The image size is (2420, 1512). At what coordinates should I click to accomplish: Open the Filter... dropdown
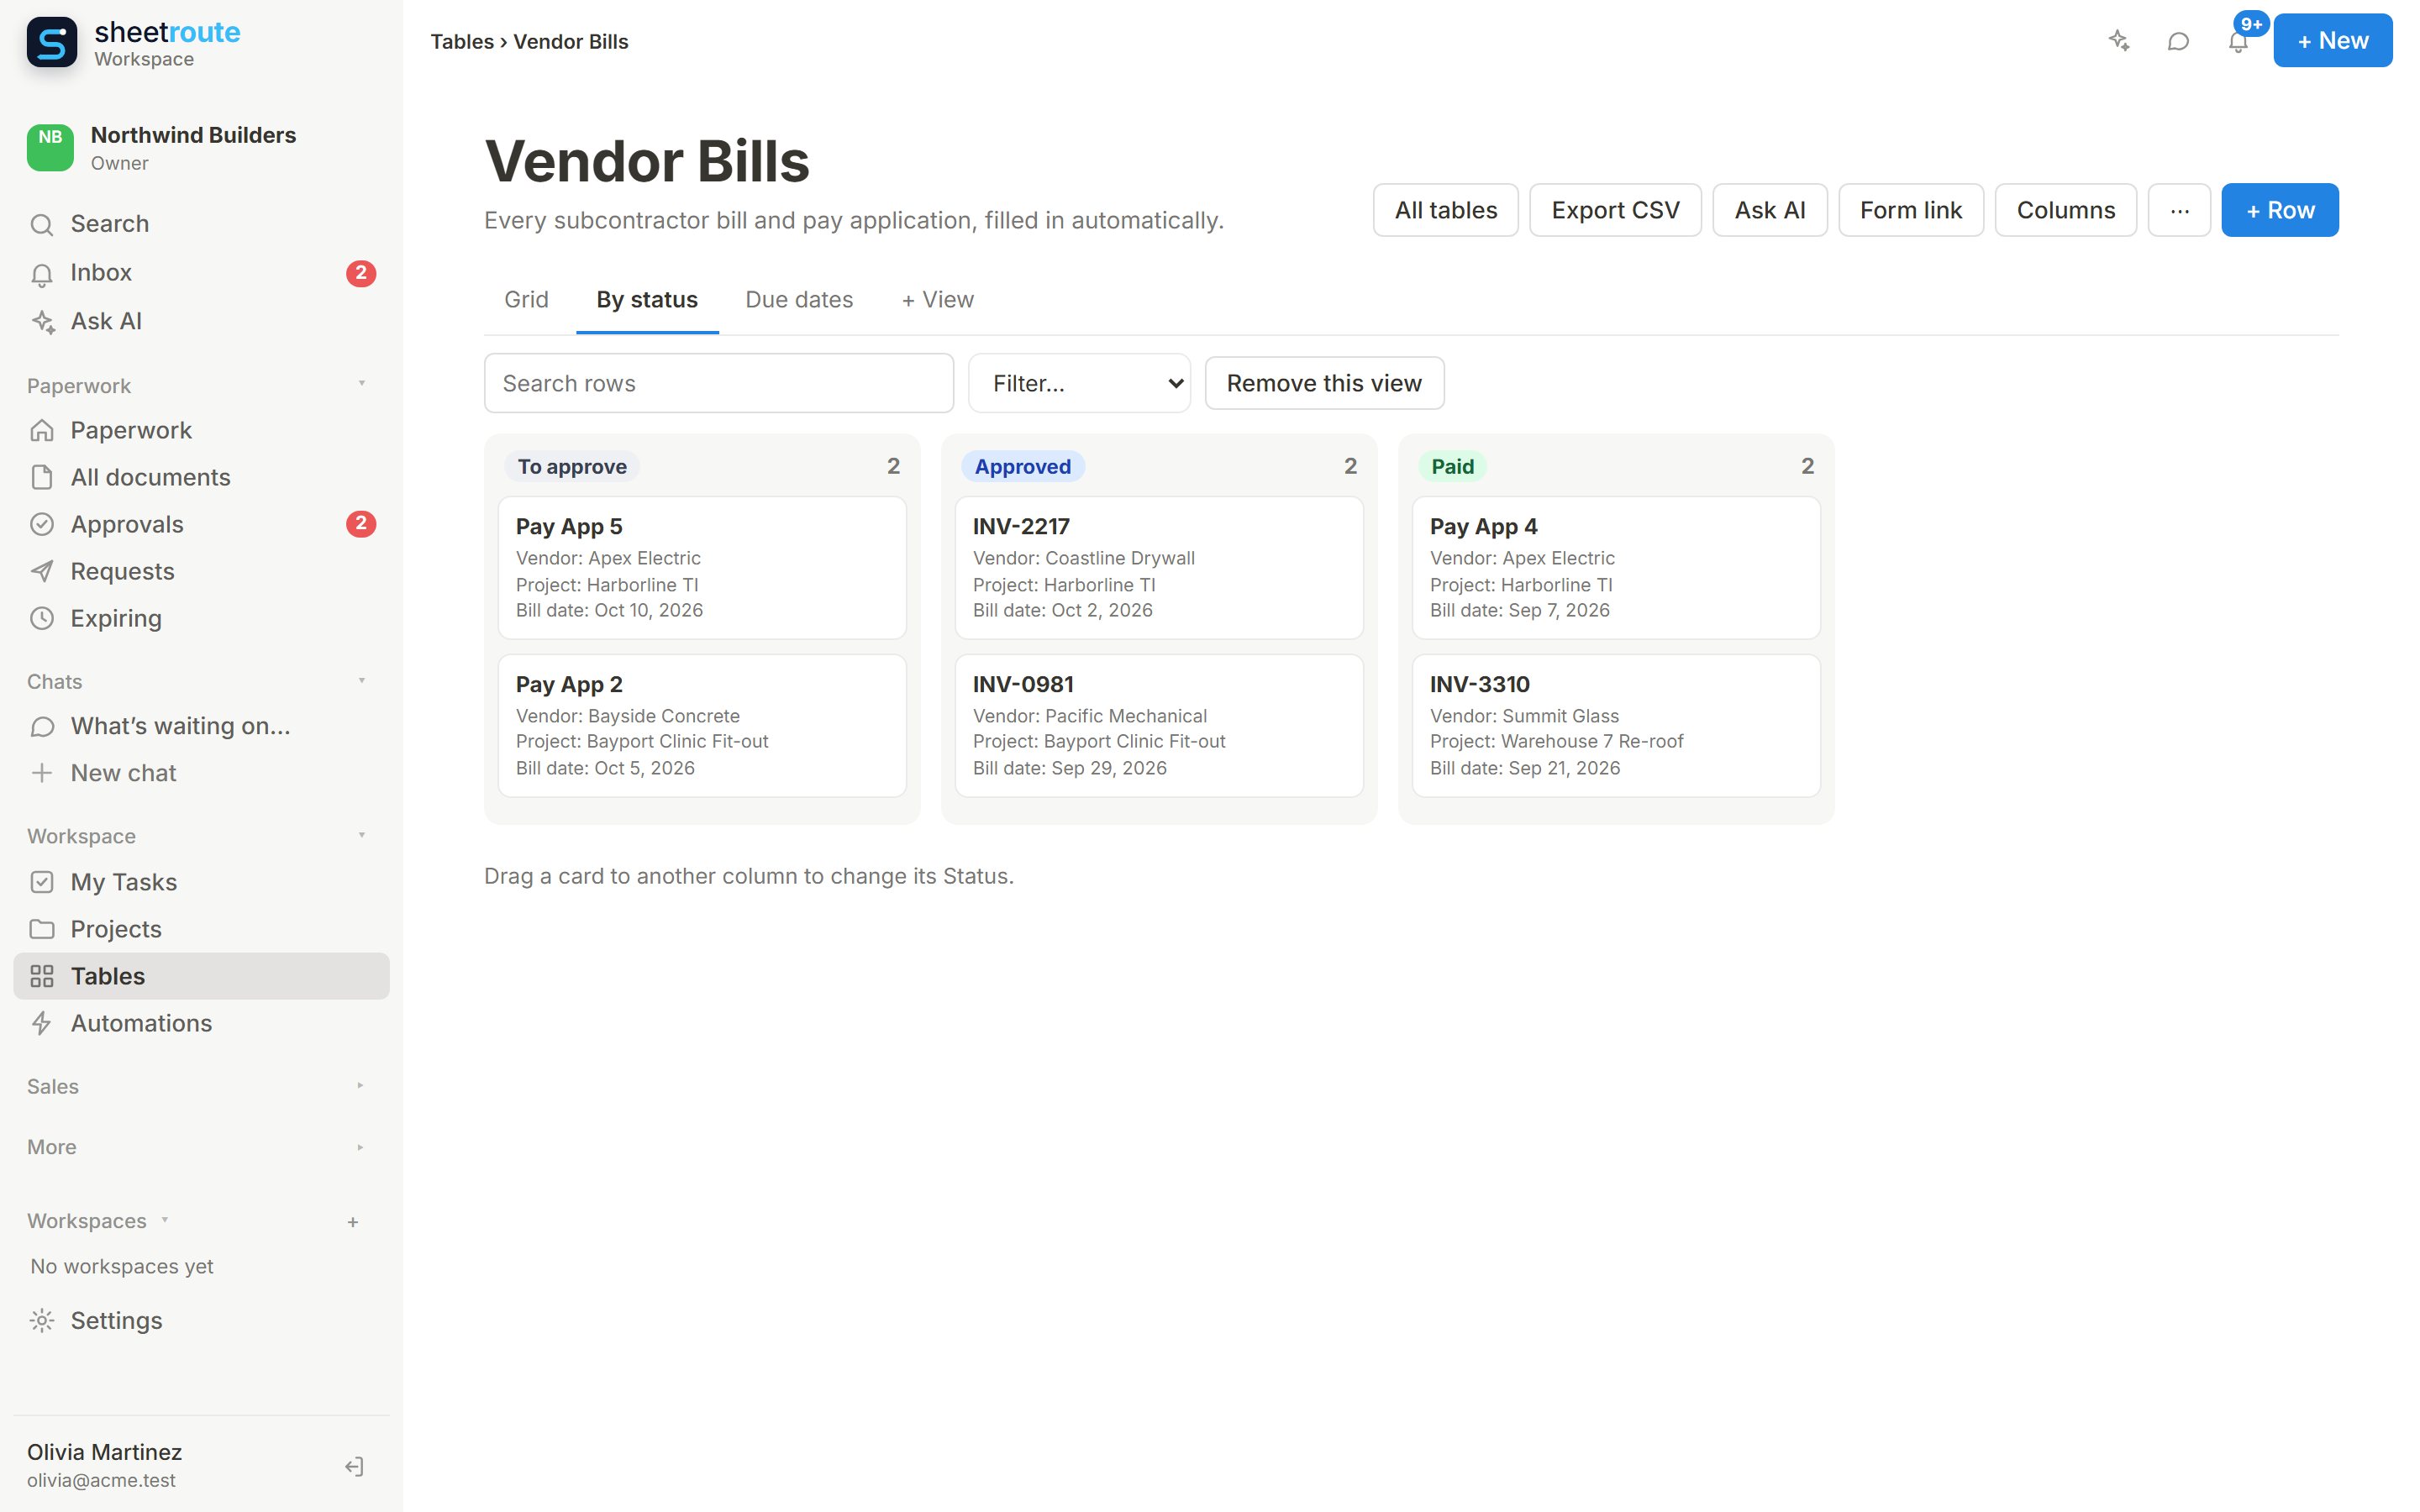(1079, 383)
